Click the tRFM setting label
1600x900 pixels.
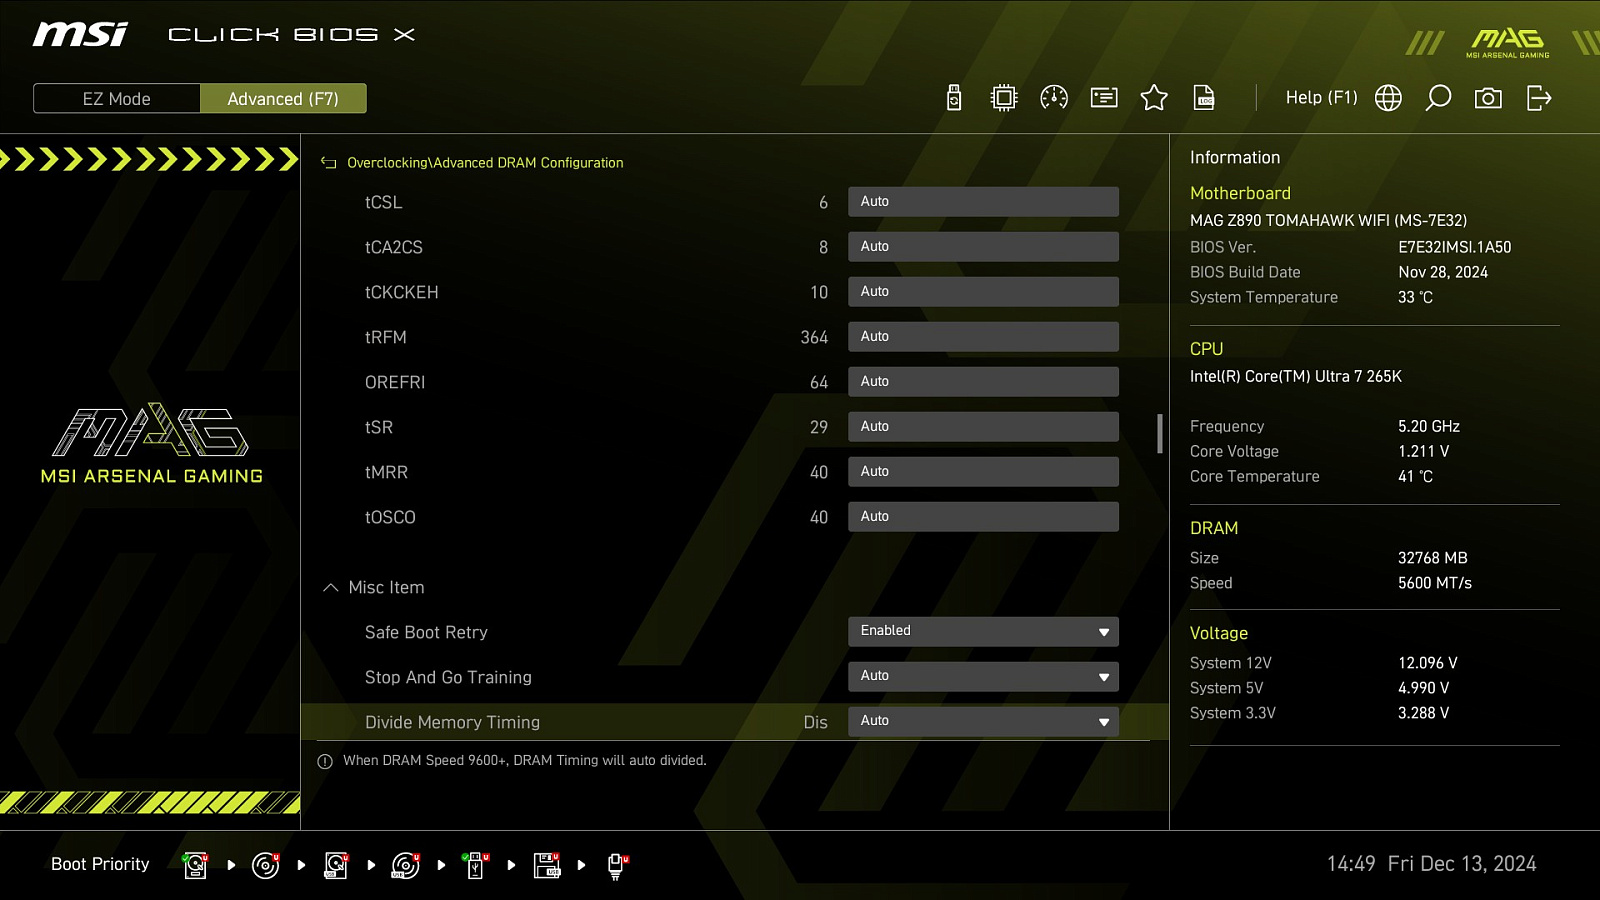point(386,337)
